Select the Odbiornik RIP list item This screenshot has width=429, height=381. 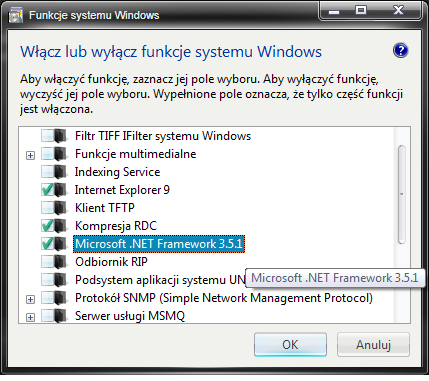click(x=111, y=262)
